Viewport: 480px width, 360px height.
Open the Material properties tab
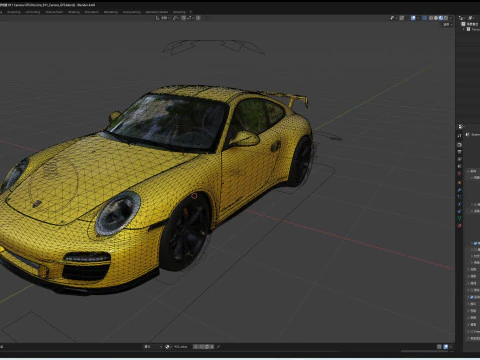point(459,226)
